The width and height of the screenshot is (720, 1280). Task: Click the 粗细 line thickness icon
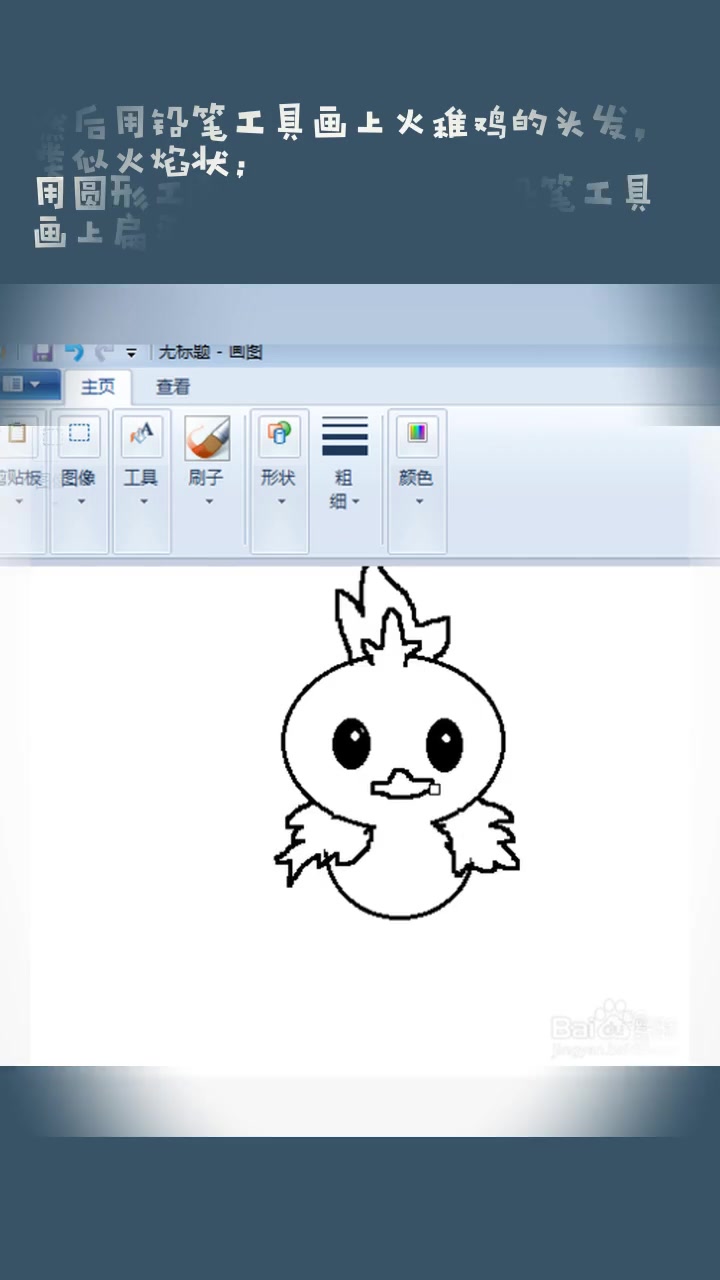[344, 437]
